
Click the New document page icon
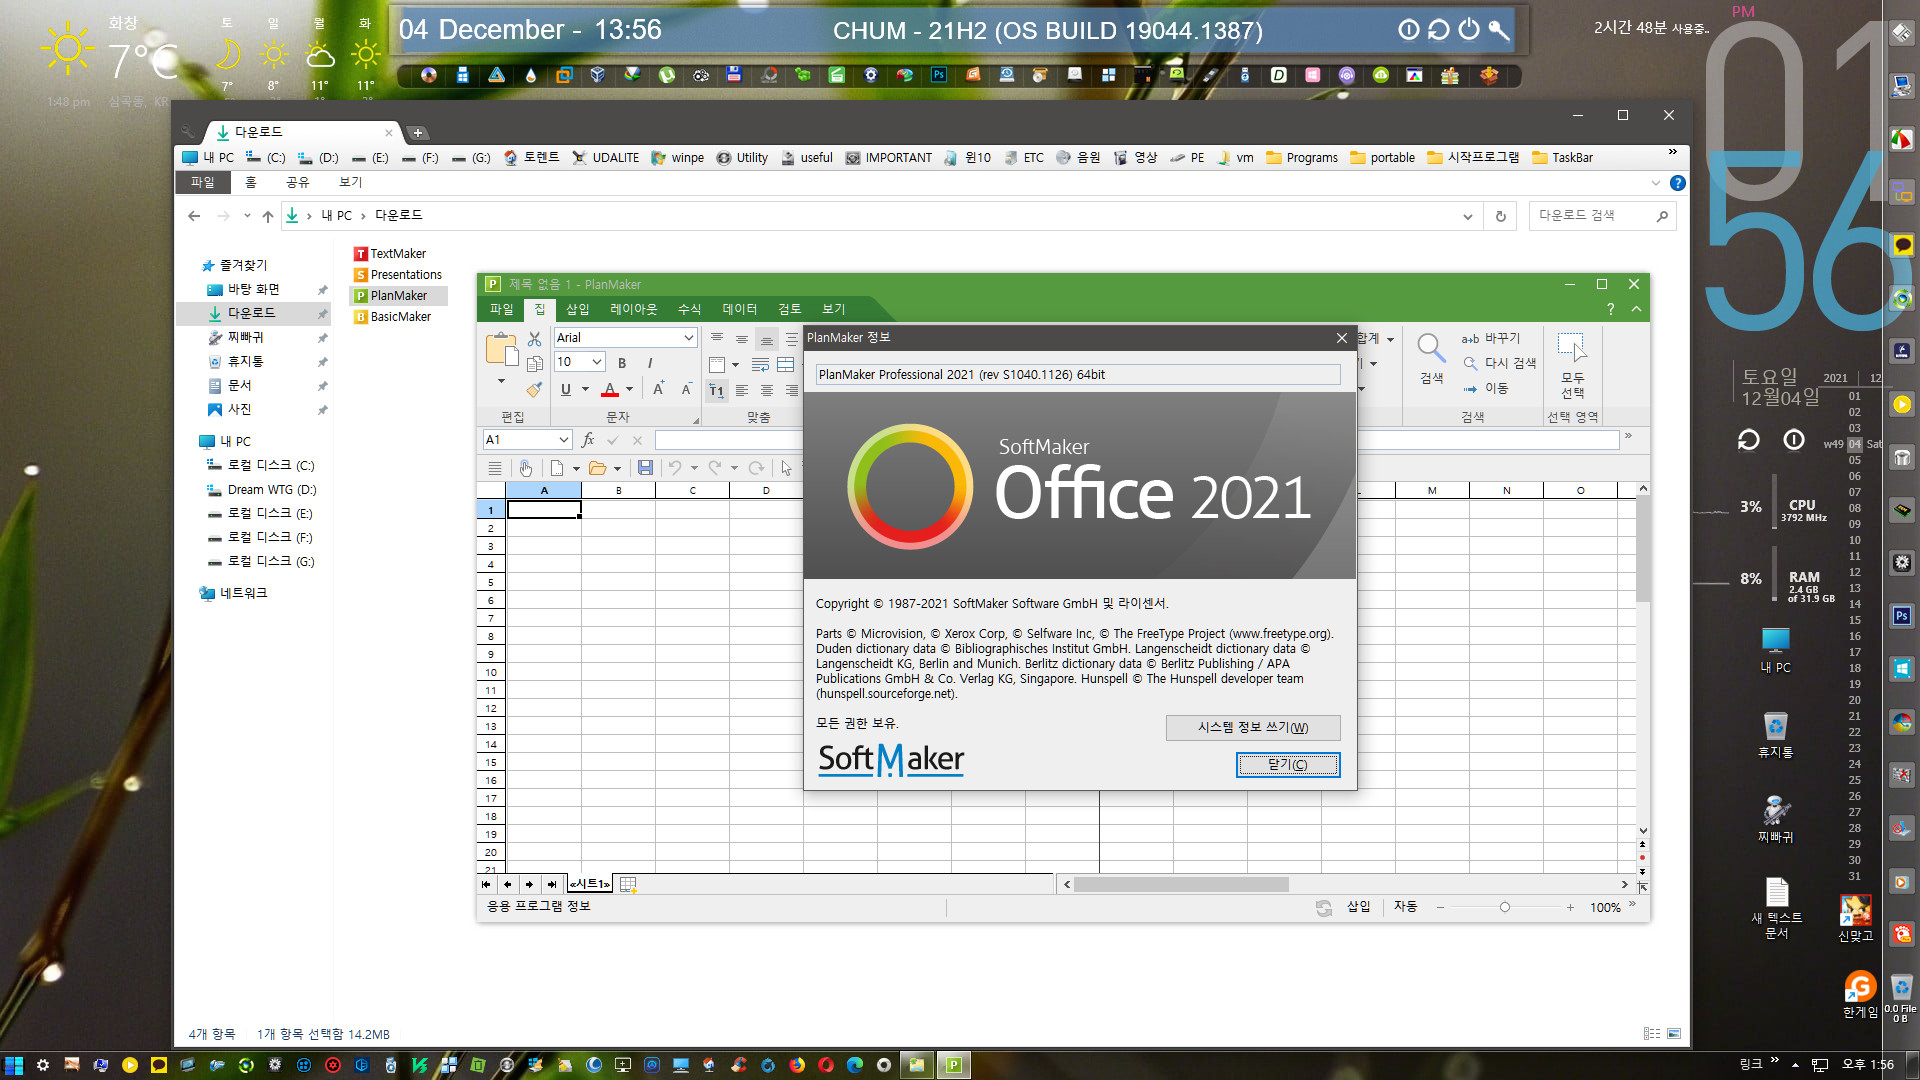[557, 468]
